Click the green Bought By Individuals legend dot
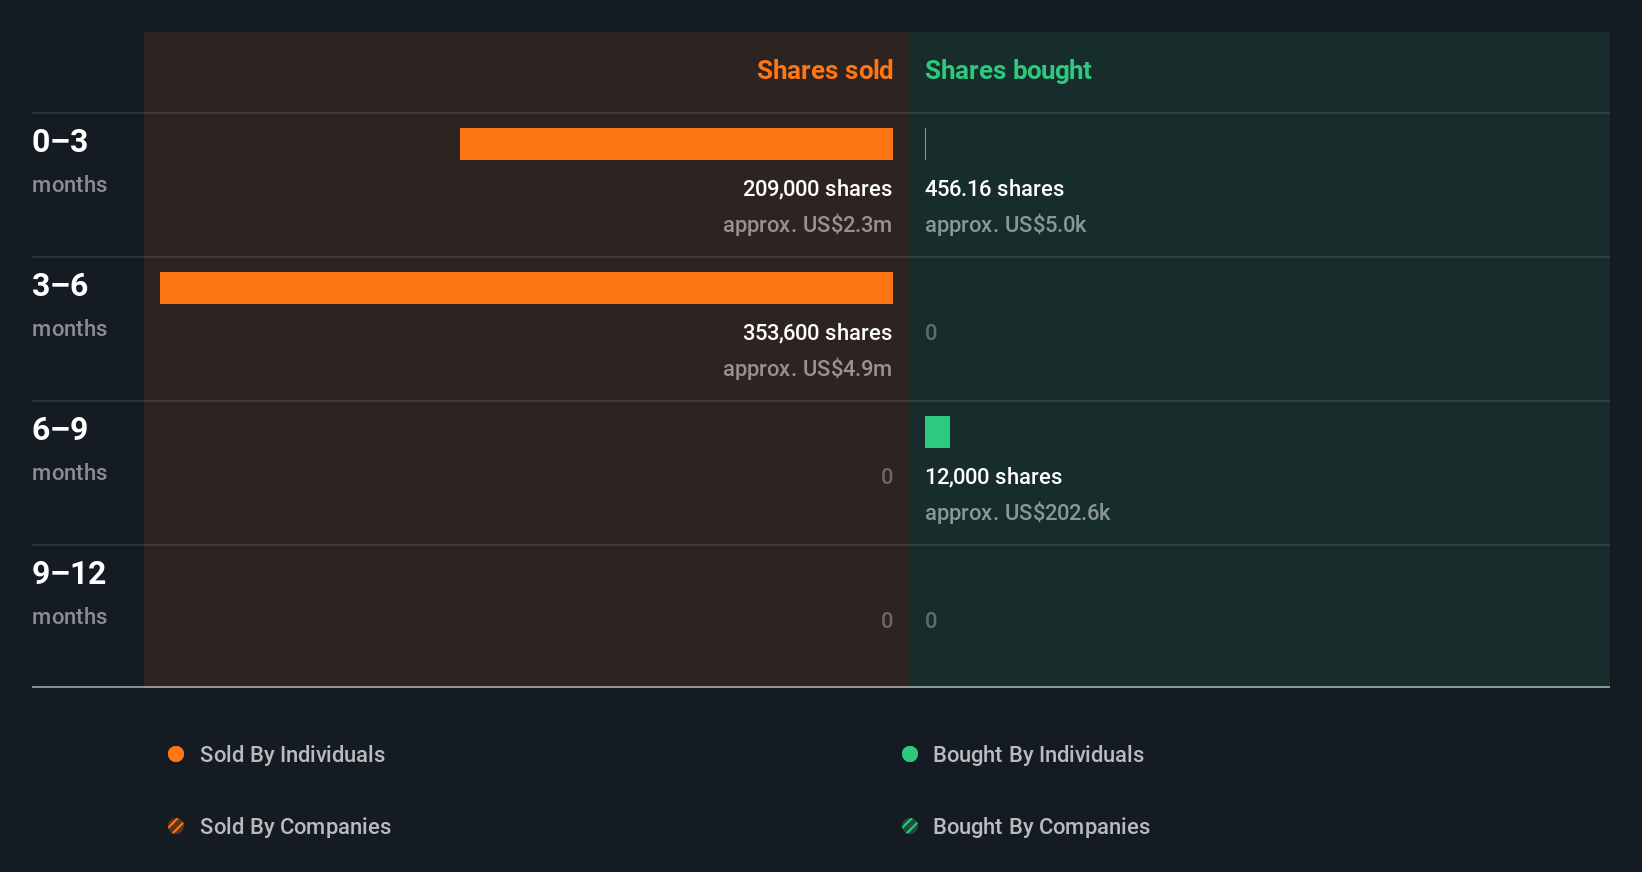Viewport: 1642px width, 872px height. [910, 754]
